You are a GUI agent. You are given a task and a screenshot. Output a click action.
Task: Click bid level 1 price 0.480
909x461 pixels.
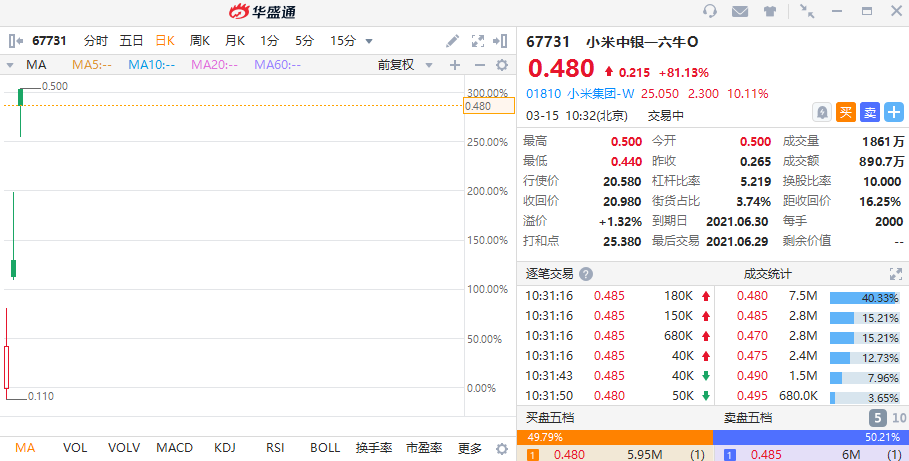[569, 455]
